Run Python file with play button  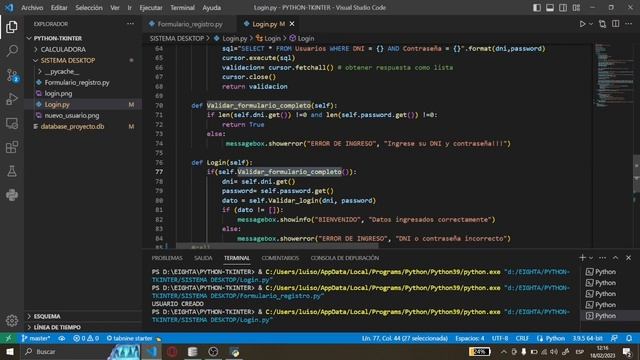tap(582, 24)
